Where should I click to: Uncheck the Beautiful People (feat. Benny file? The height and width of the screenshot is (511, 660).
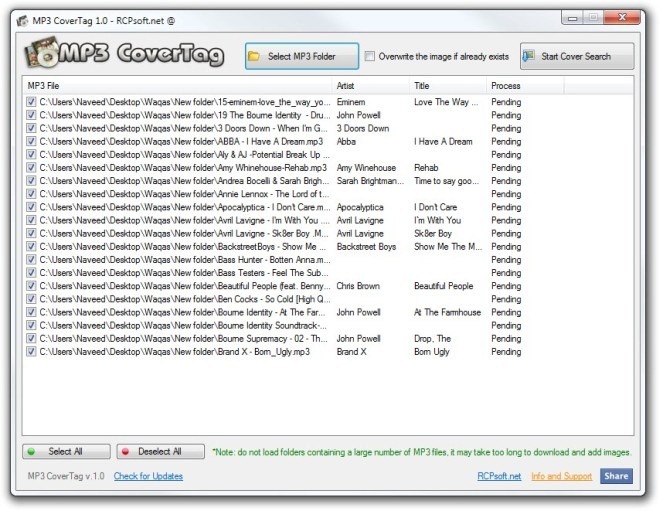[x=31, y=286]
